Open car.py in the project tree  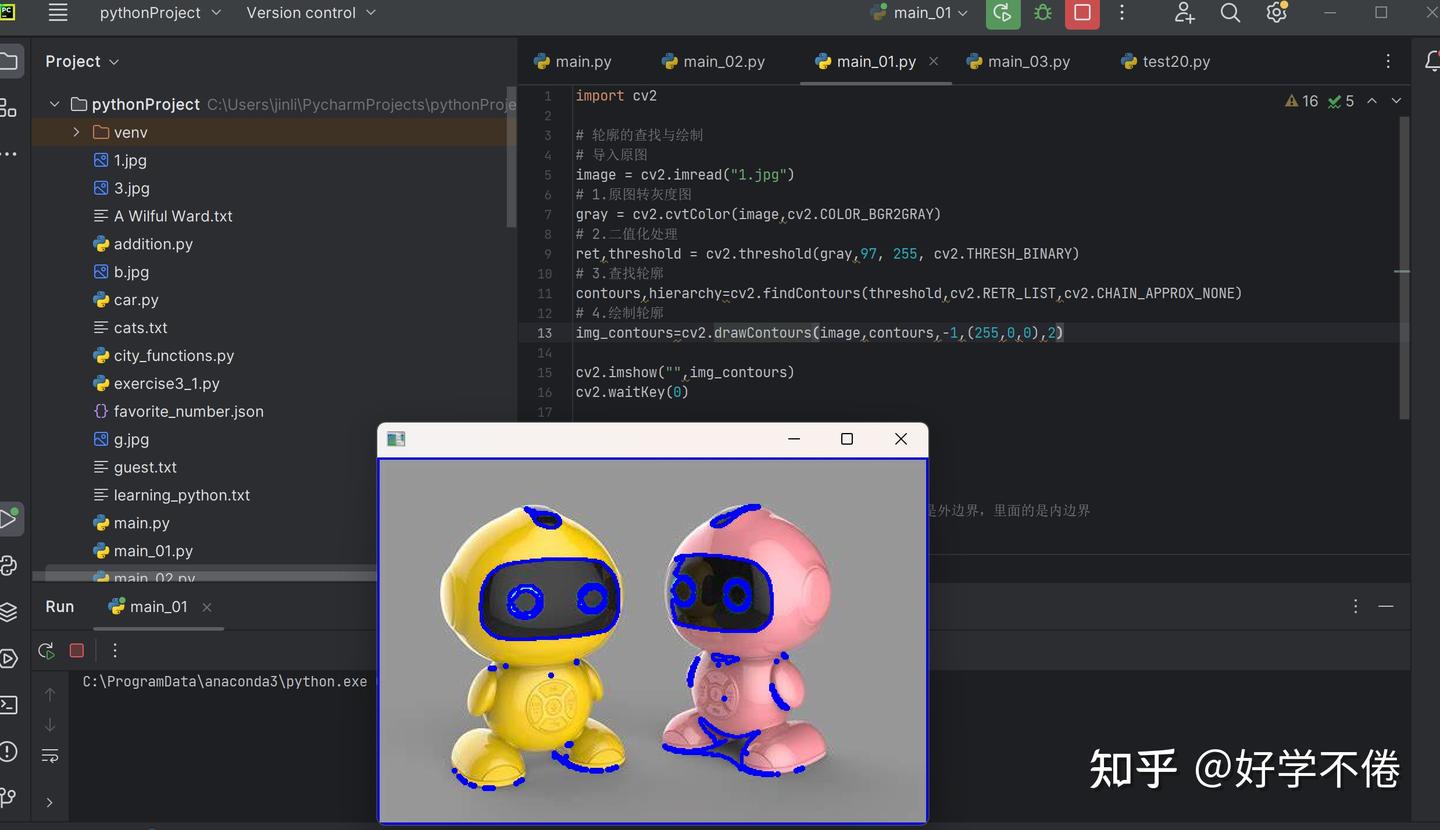(136, 300)
